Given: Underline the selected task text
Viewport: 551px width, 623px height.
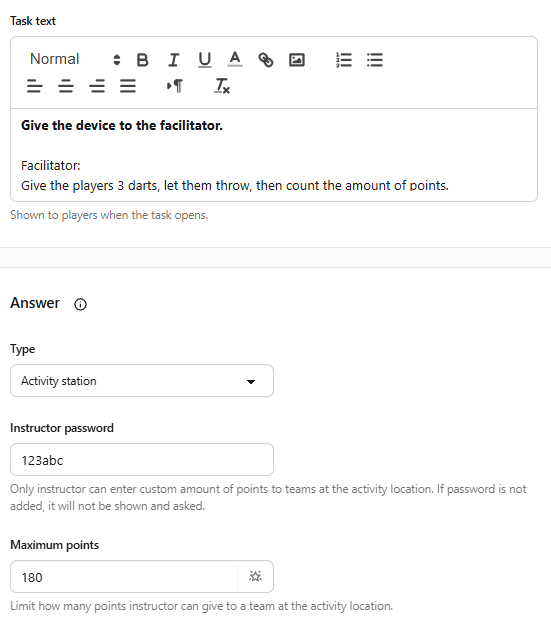Looking at the screenshot, I should coord(205,60).
